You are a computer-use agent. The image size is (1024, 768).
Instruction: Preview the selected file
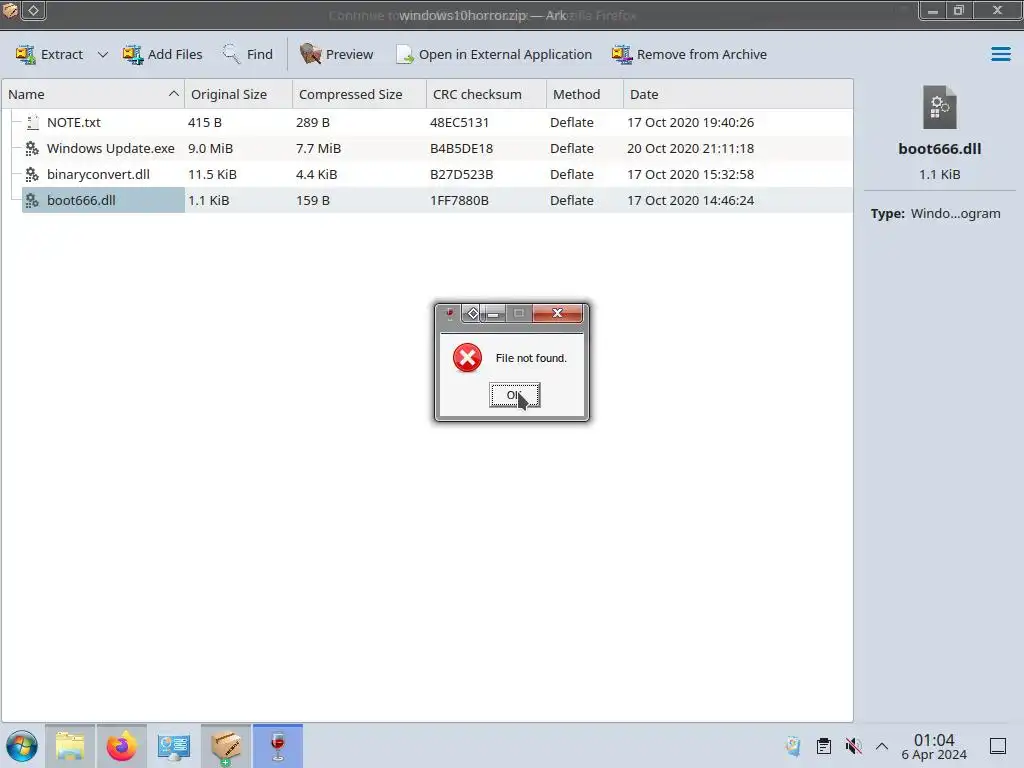pos(336,54)
